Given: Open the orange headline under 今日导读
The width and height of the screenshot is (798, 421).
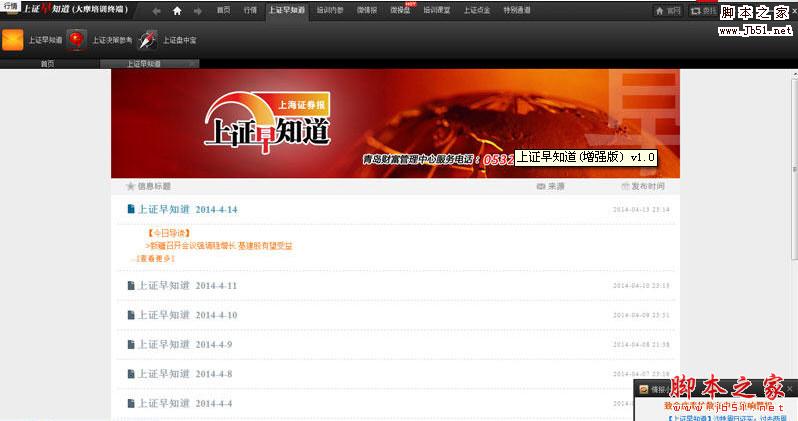Looking at the screenshot, I should [219, 246].
